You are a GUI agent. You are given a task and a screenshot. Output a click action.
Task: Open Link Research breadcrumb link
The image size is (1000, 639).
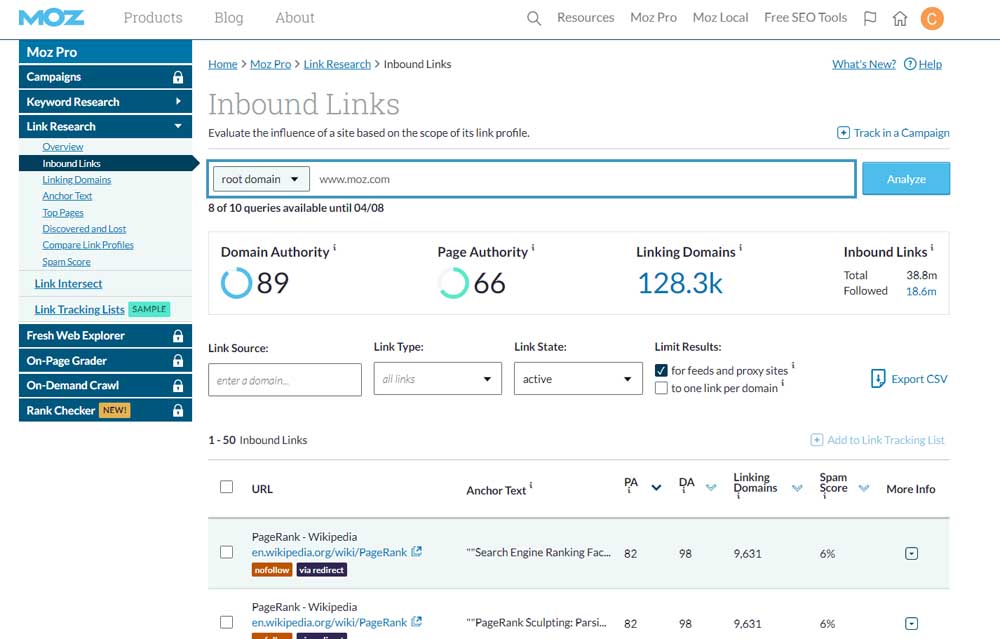[x=337, y=64]
